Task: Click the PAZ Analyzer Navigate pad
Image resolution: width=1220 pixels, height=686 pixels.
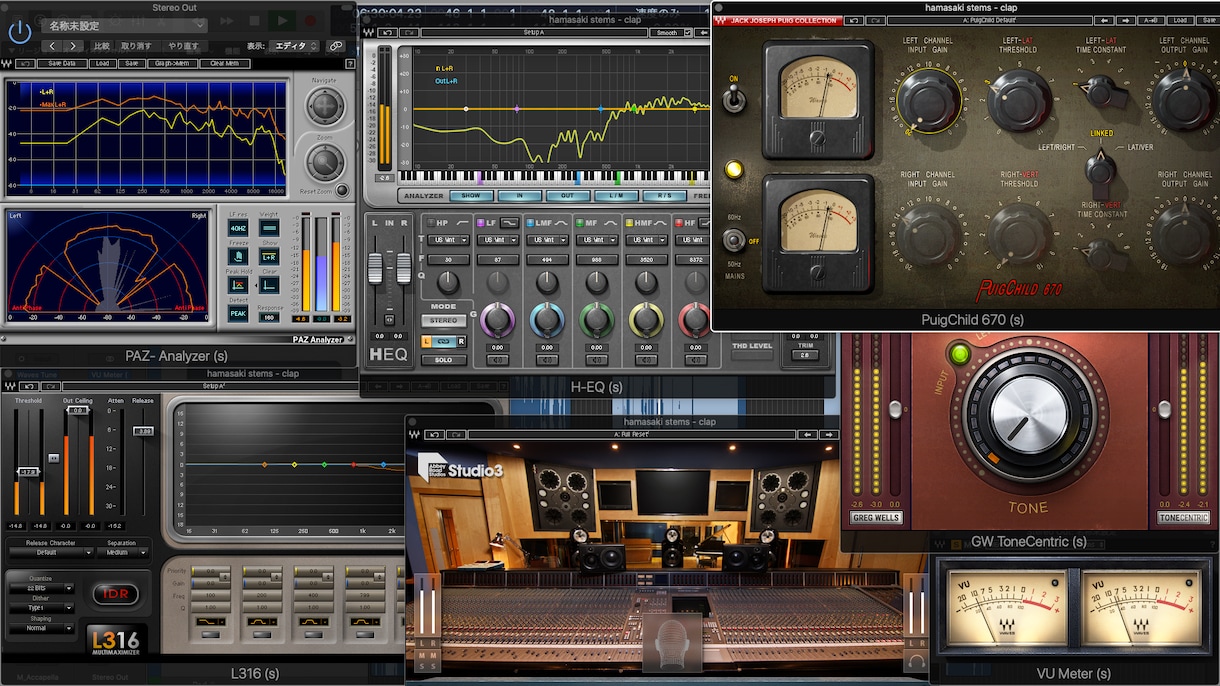Action: [x=324, y=106]
